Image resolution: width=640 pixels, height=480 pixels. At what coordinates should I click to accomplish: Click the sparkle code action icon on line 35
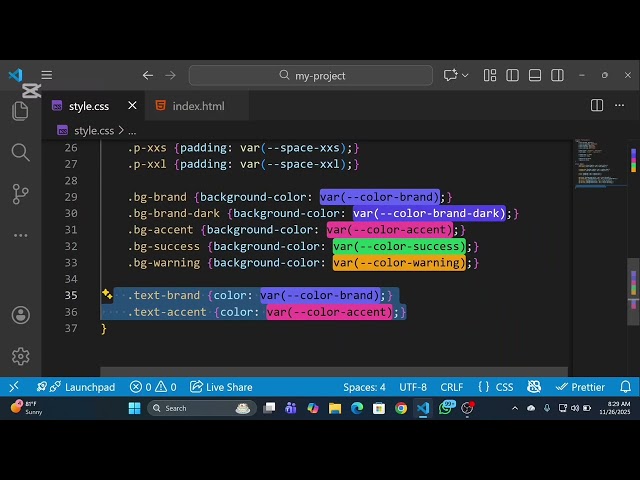(107, 294)
